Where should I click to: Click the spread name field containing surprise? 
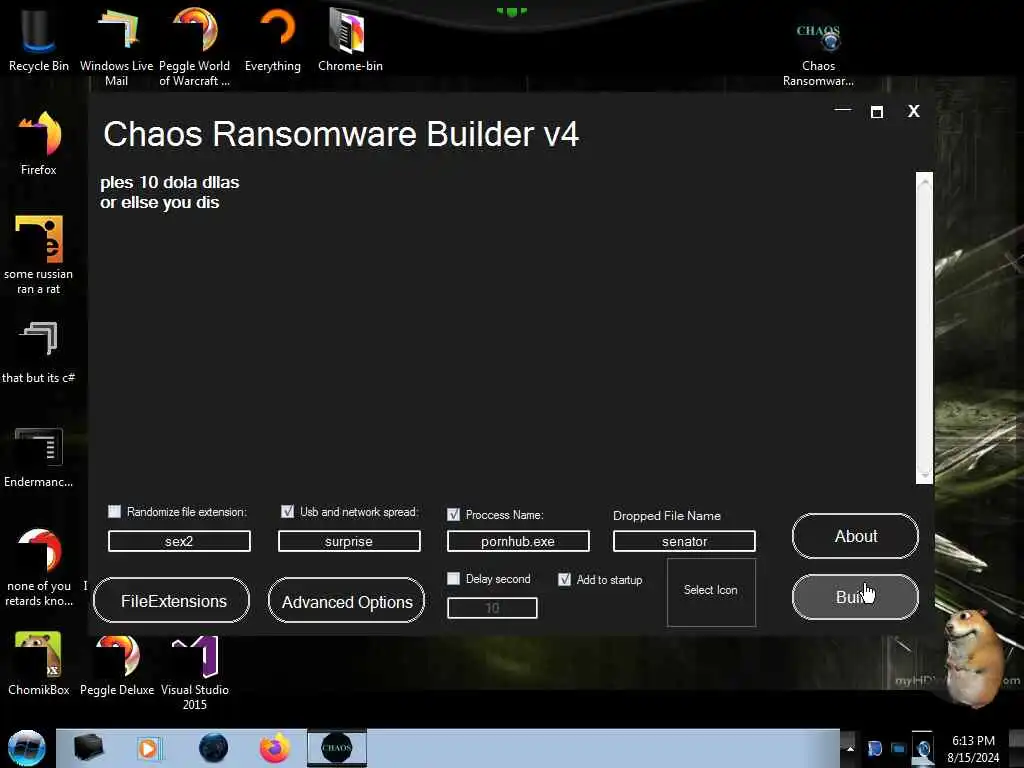(349, 541)
